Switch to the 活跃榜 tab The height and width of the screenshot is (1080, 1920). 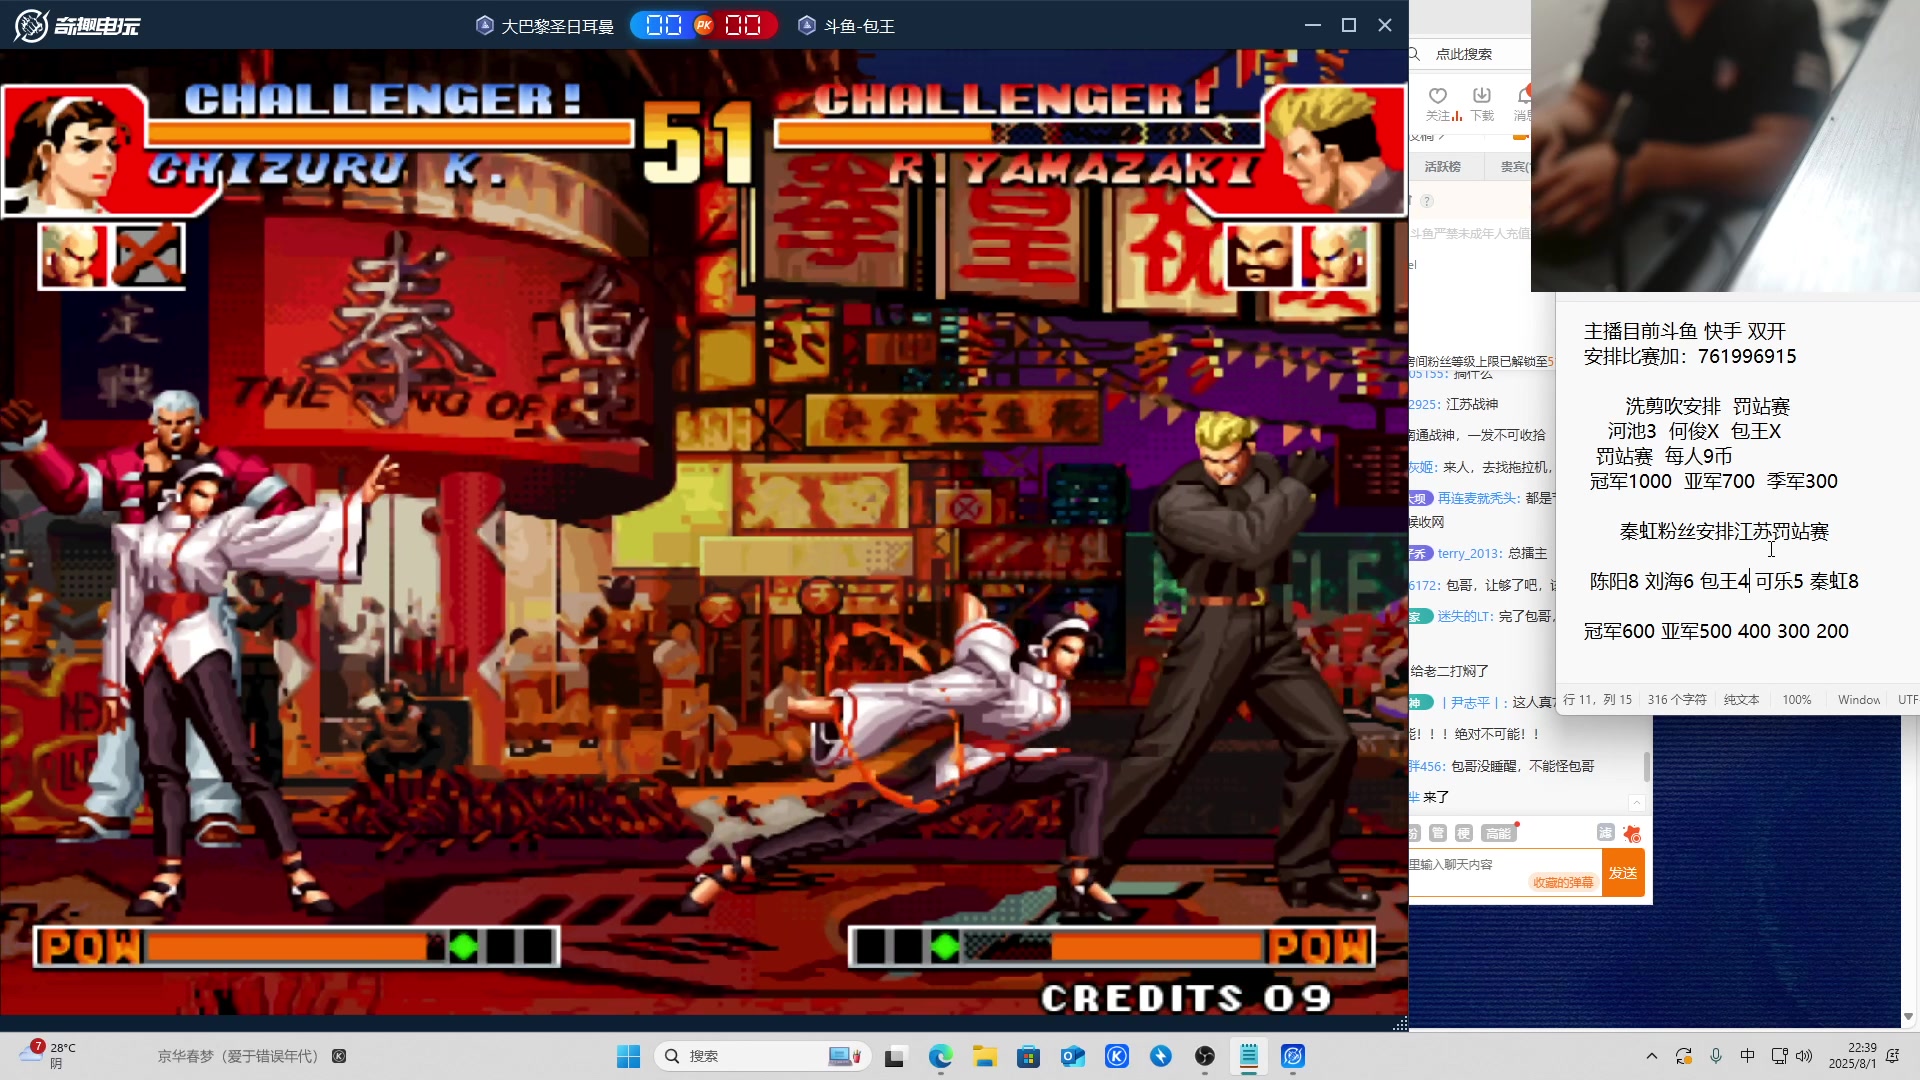click(x=1442, y=167)
